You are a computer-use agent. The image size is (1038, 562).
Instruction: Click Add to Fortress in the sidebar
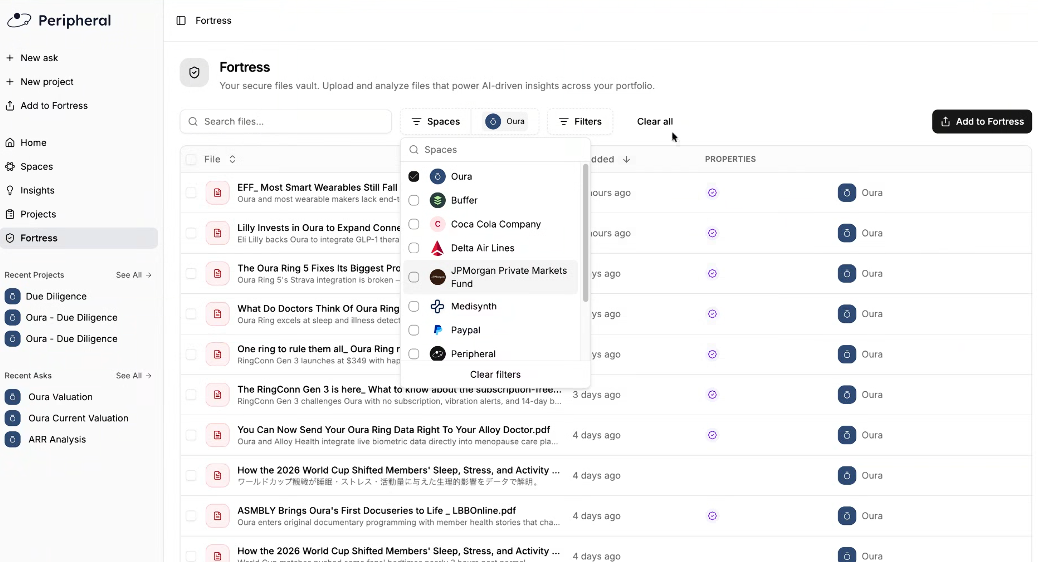point(79,105)
